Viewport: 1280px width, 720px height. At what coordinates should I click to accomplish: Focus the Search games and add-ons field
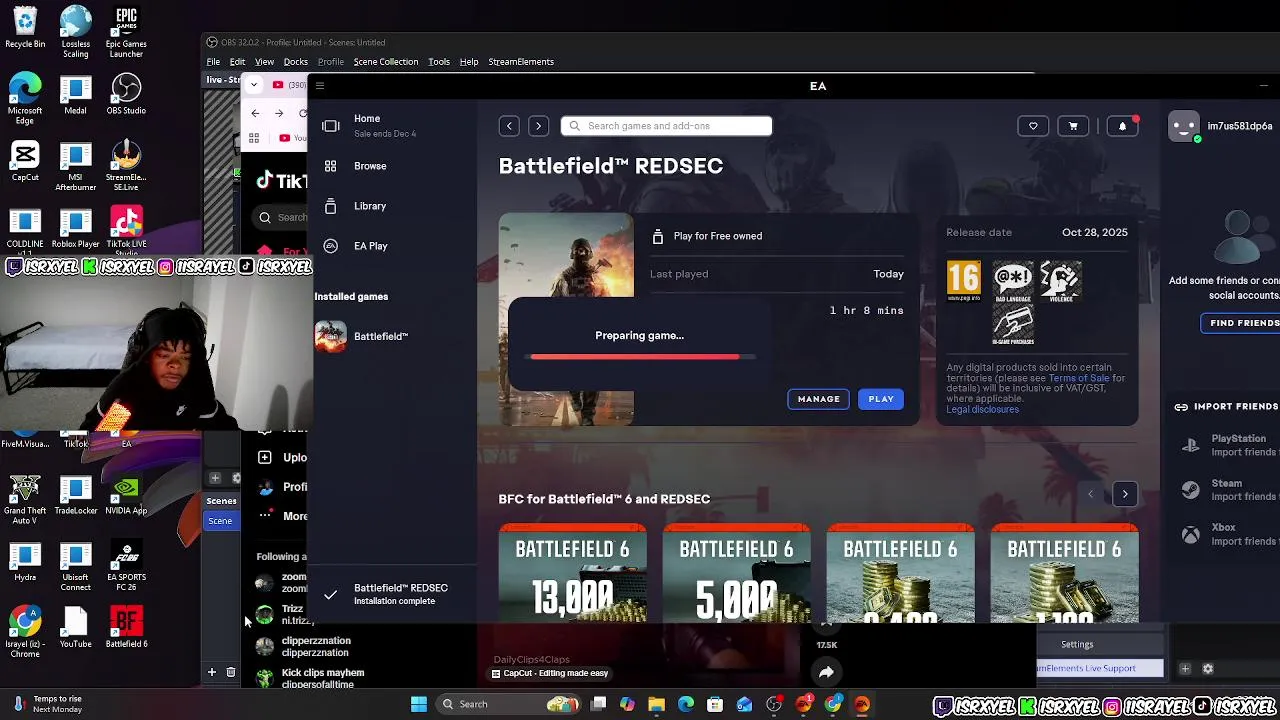667,126
